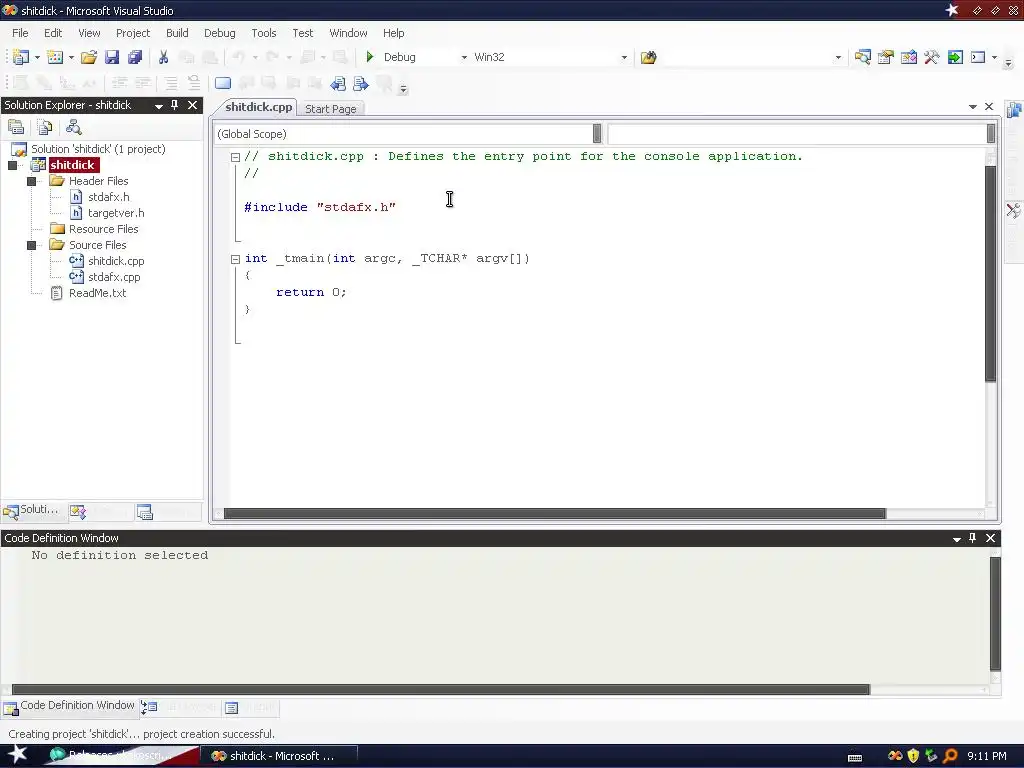
Task: Open Solution Explorer window position dropdown arrow
Action: pos(159,106)
